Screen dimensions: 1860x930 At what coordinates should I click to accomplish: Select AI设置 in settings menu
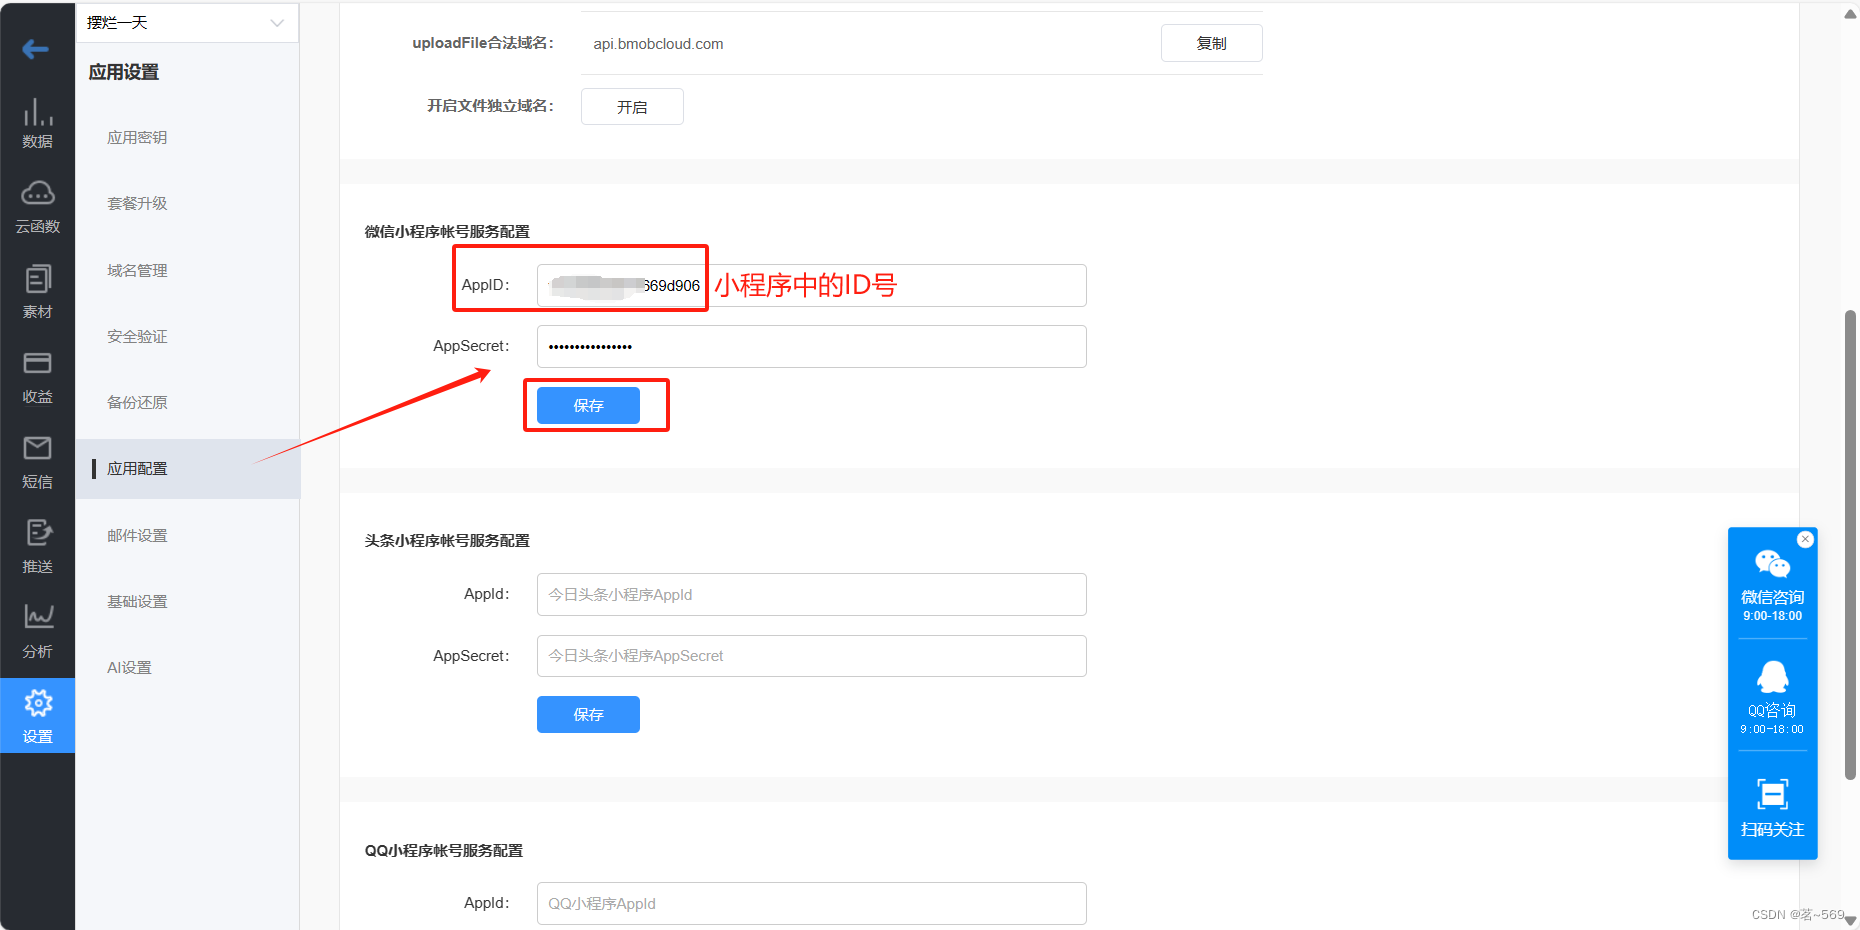pyautogui.click(x=129, y=668)
